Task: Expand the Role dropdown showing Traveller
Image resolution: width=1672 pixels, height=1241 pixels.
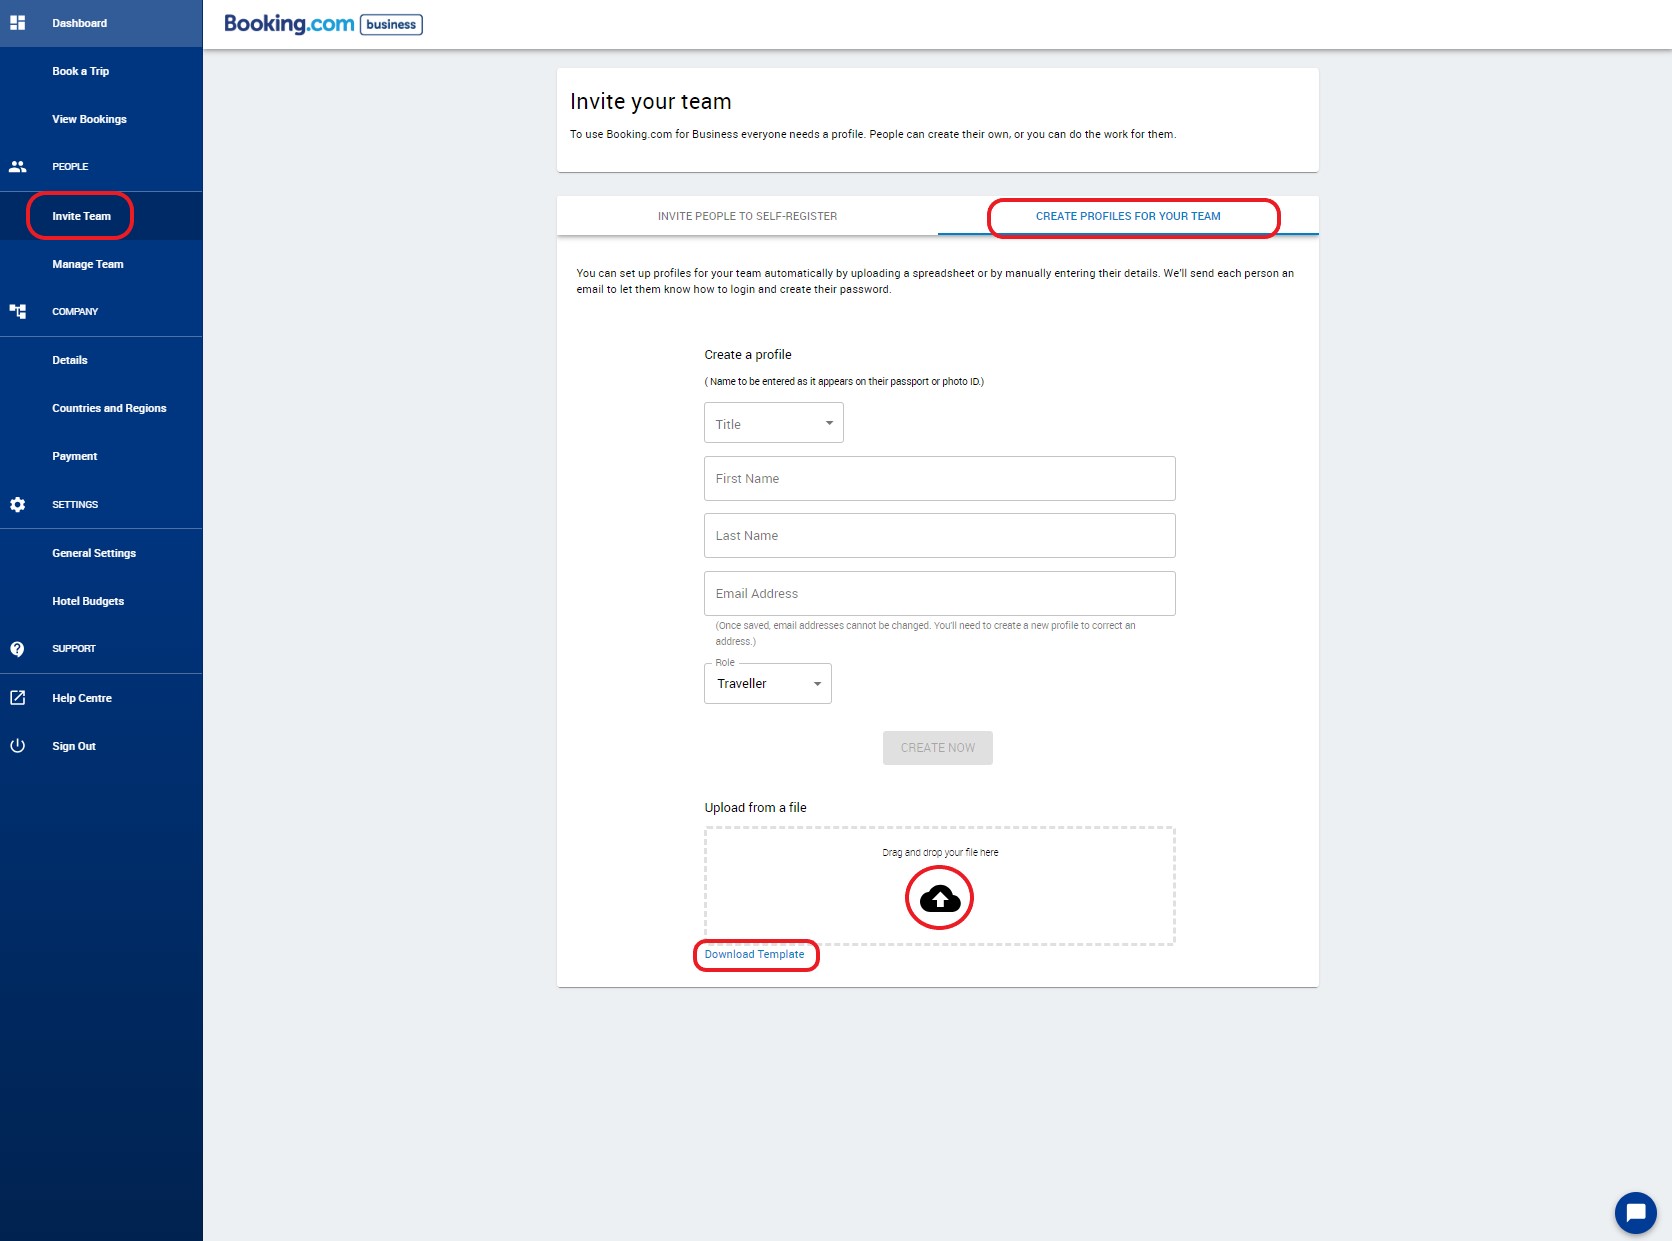Action: 767,683
